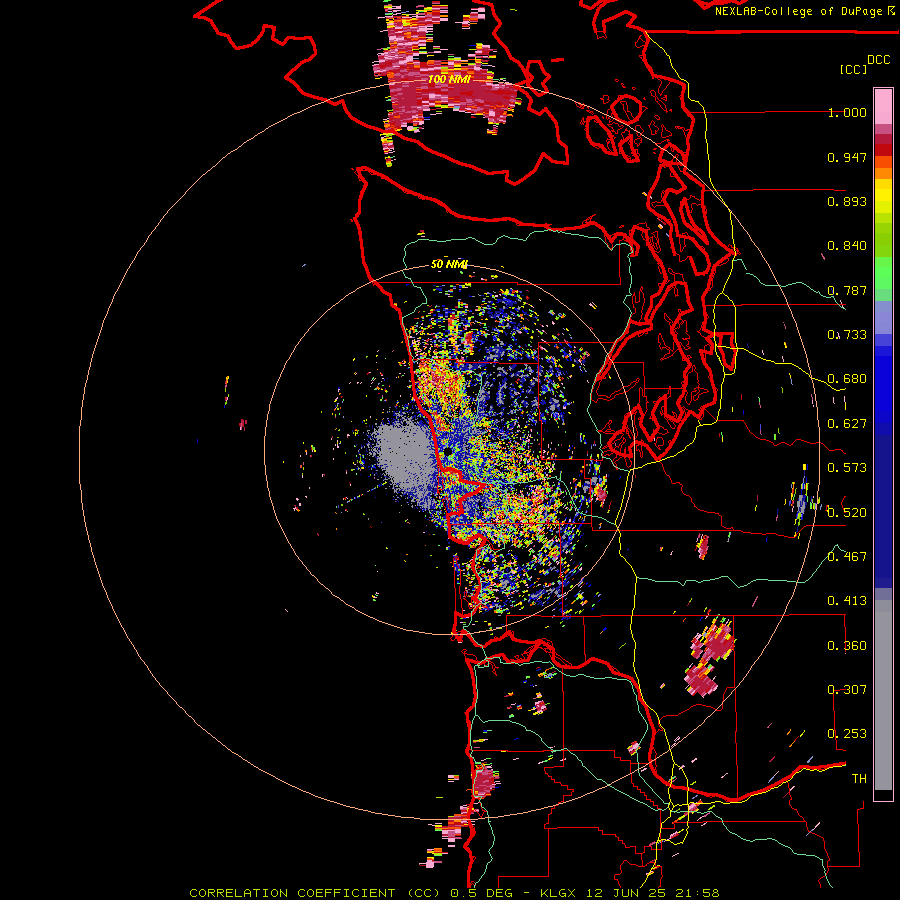Screen dimensions: 900x900
Task: Click the 50 NMI range ring label
Action: [x=449, y=264]
